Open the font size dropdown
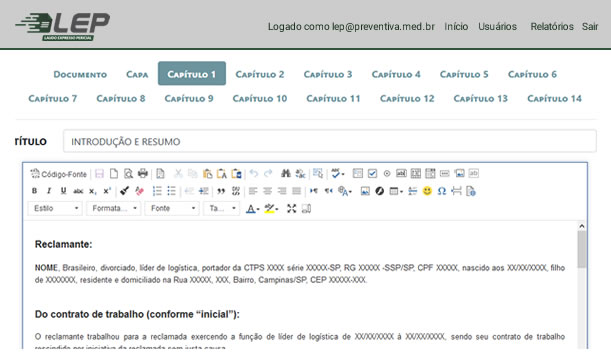Viewport: 611px width, 364px height. tap(221, 209)
